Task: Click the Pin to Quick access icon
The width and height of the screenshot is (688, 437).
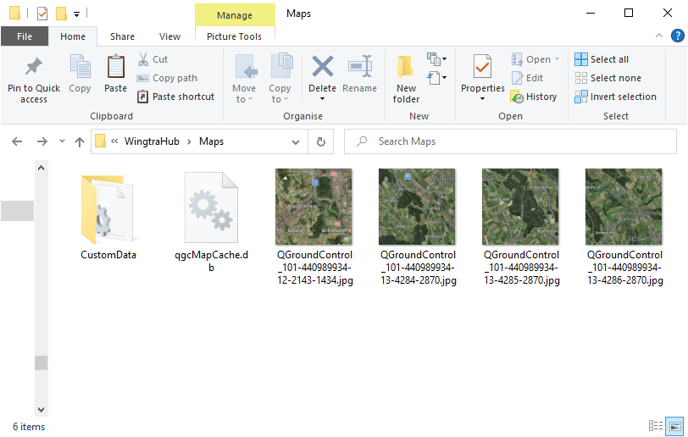Action: 33,67
